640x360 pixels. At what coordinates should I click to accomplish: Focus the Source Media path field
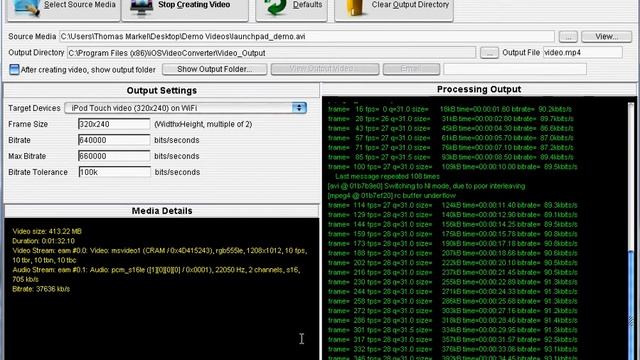307,37
